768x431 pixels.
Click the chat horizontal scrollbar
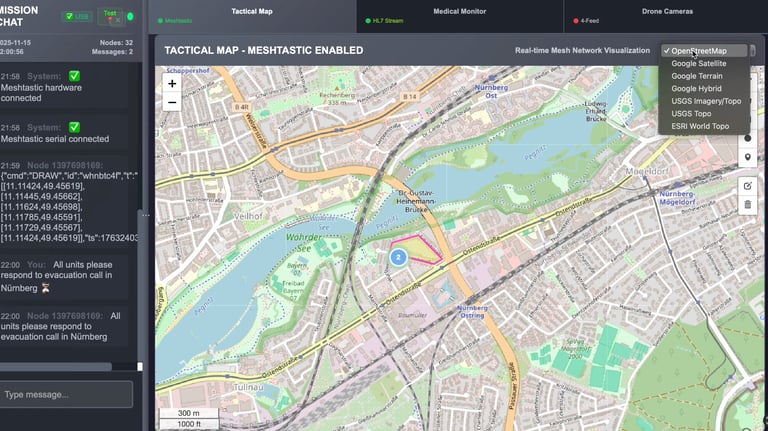coord(55,366)
